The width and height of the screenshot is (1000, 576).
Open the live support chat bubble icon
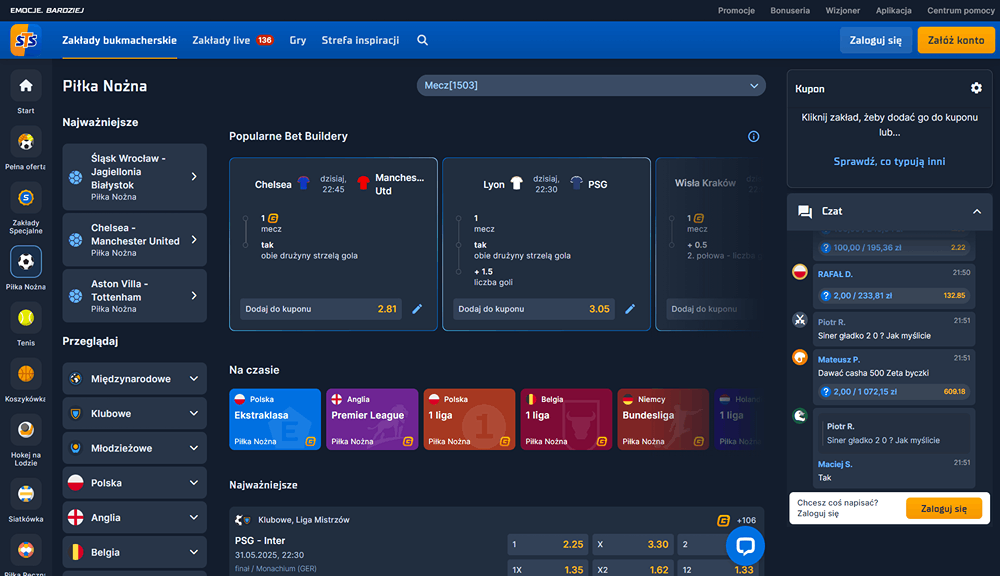[745, 546]
